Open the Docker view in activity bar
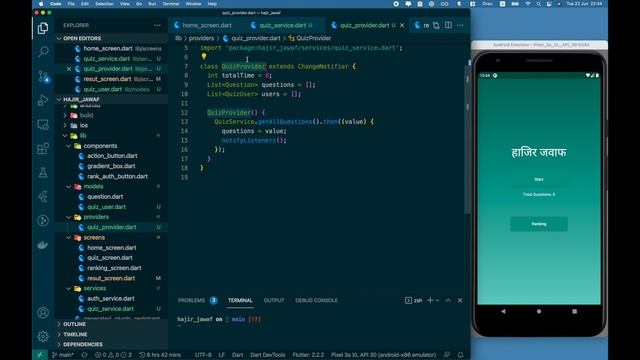 (x=43, y=245)
